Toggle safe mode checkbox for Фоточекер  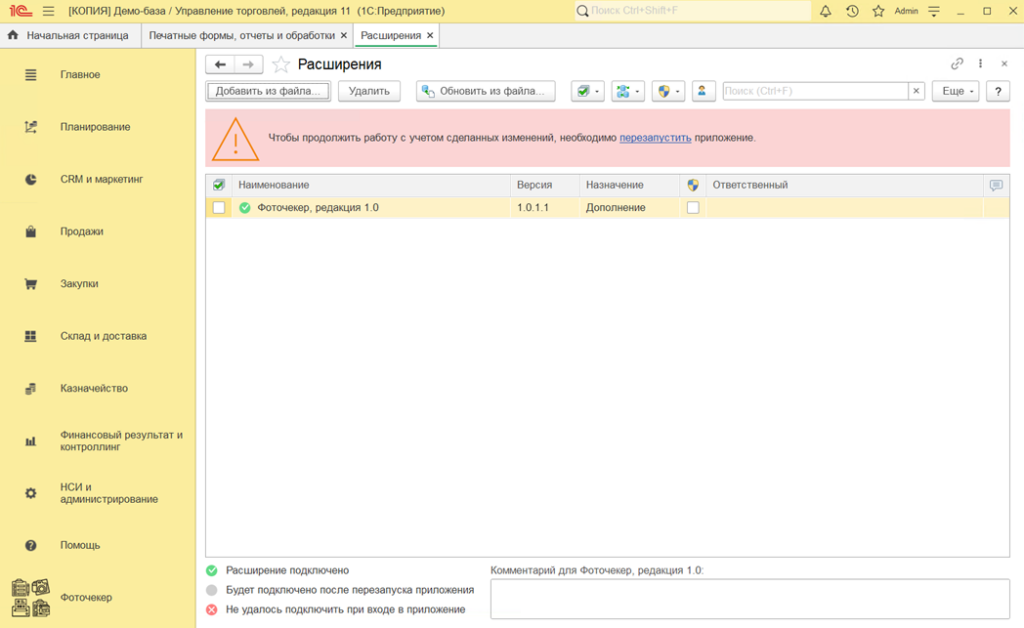(693, 208)
